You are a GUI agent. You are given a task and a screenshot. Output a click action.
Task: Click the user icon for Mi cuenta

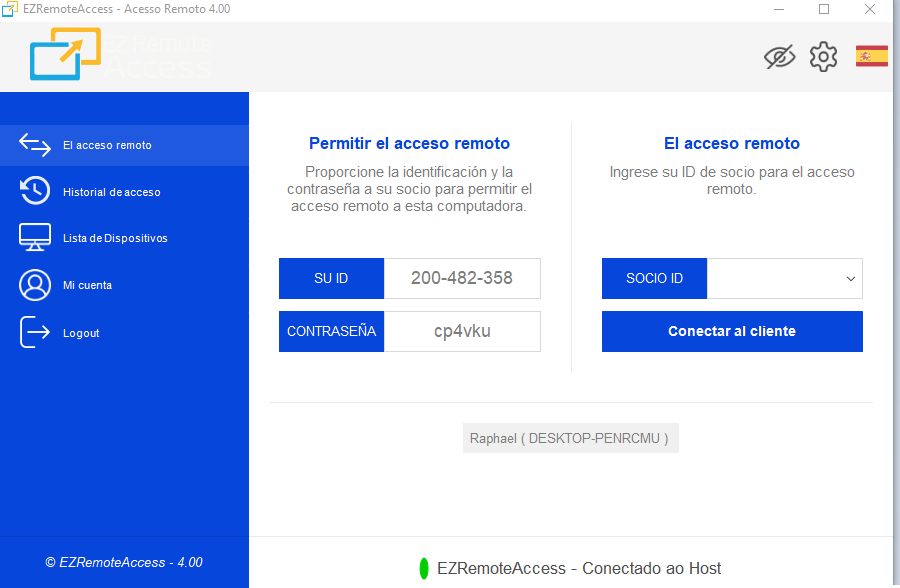pos(35,285)
